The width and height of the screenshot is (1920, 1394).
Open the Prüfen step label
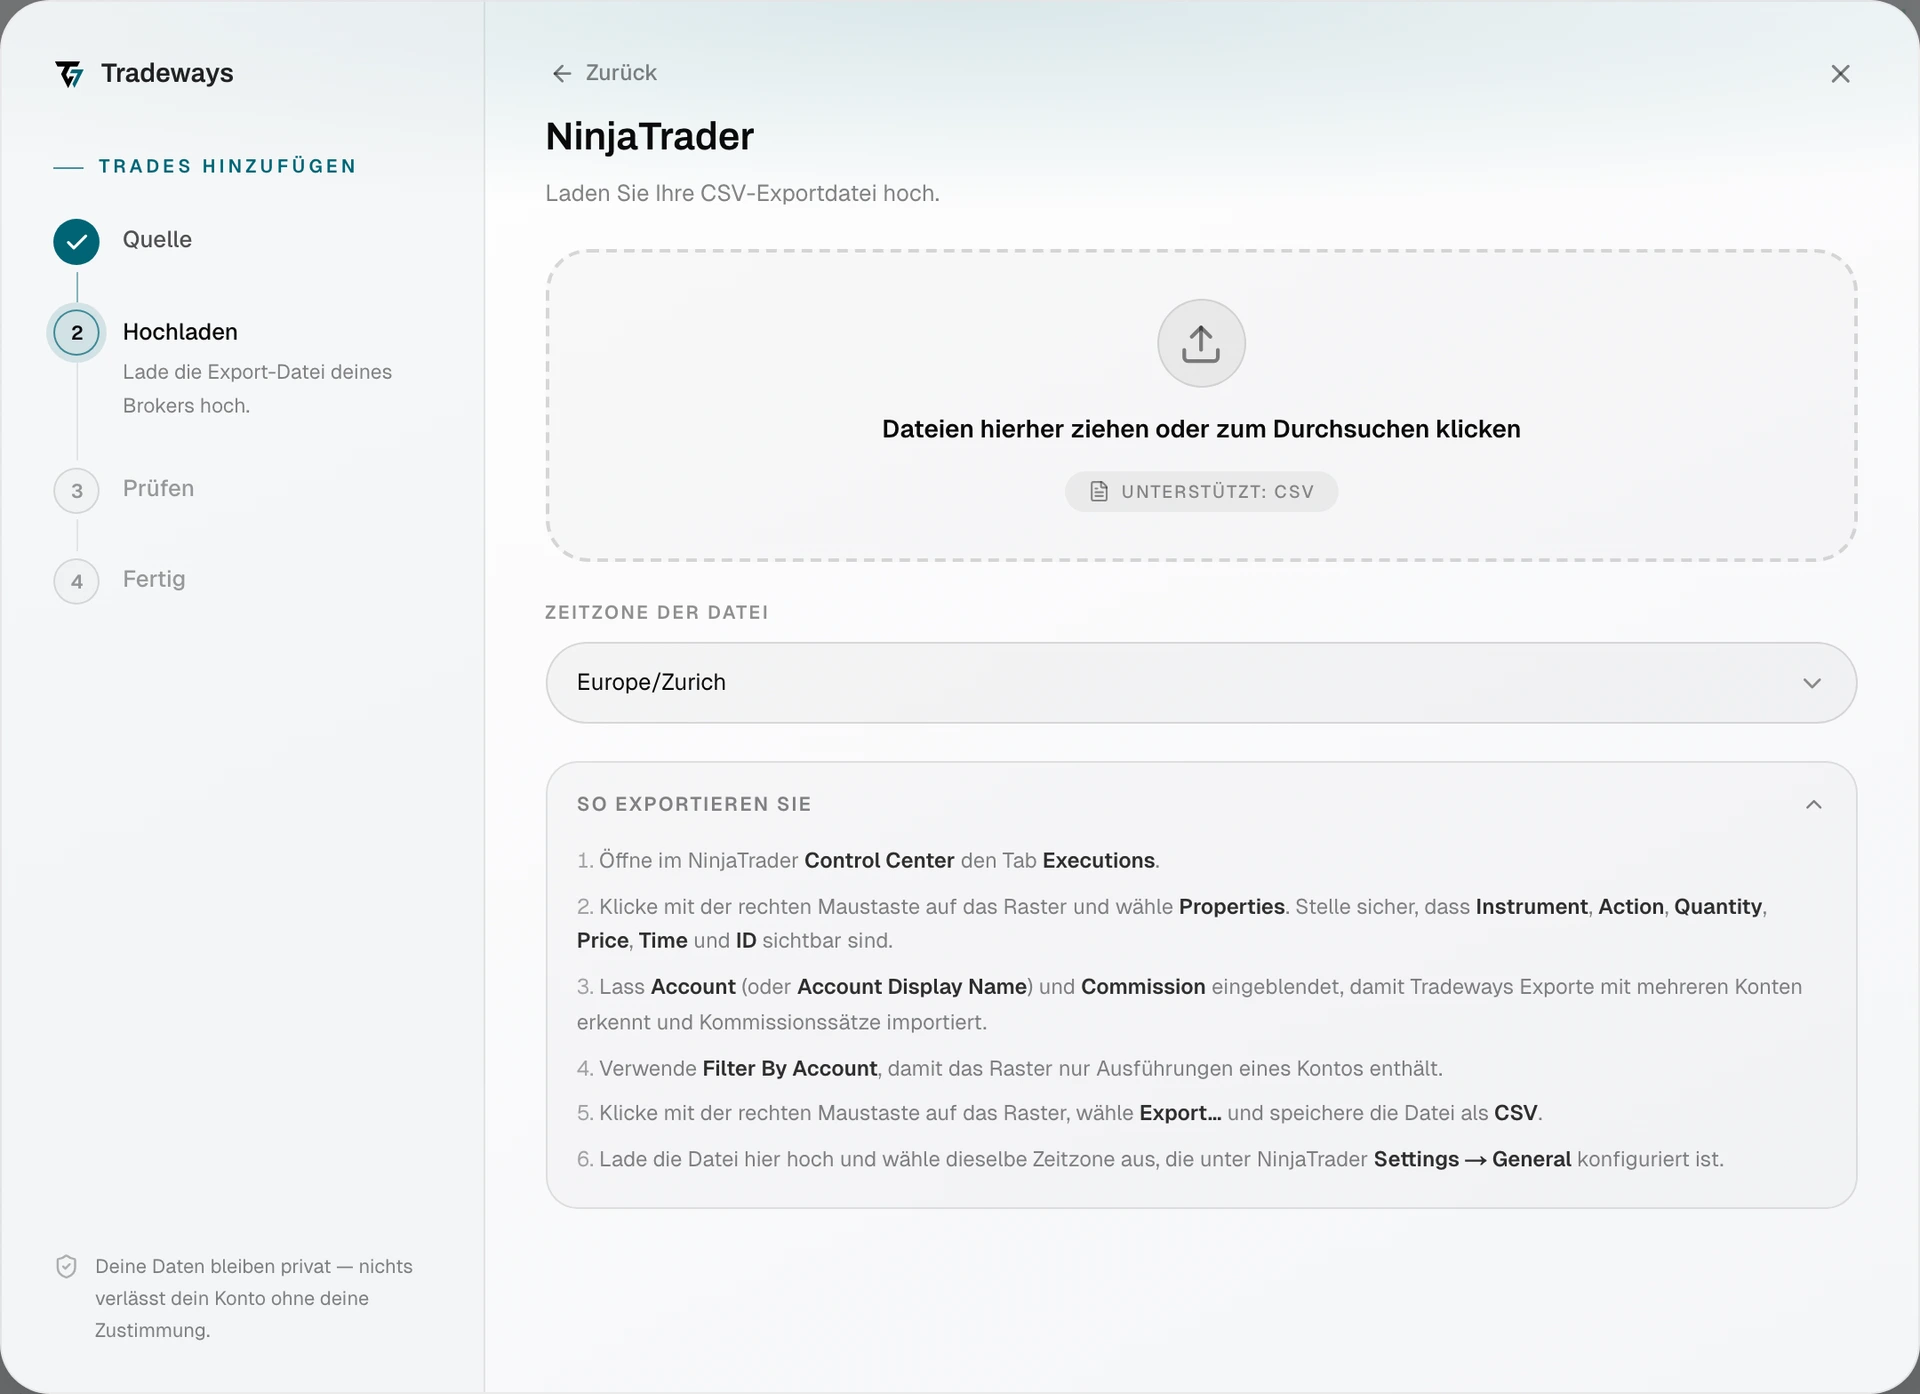tap(158, 489)
